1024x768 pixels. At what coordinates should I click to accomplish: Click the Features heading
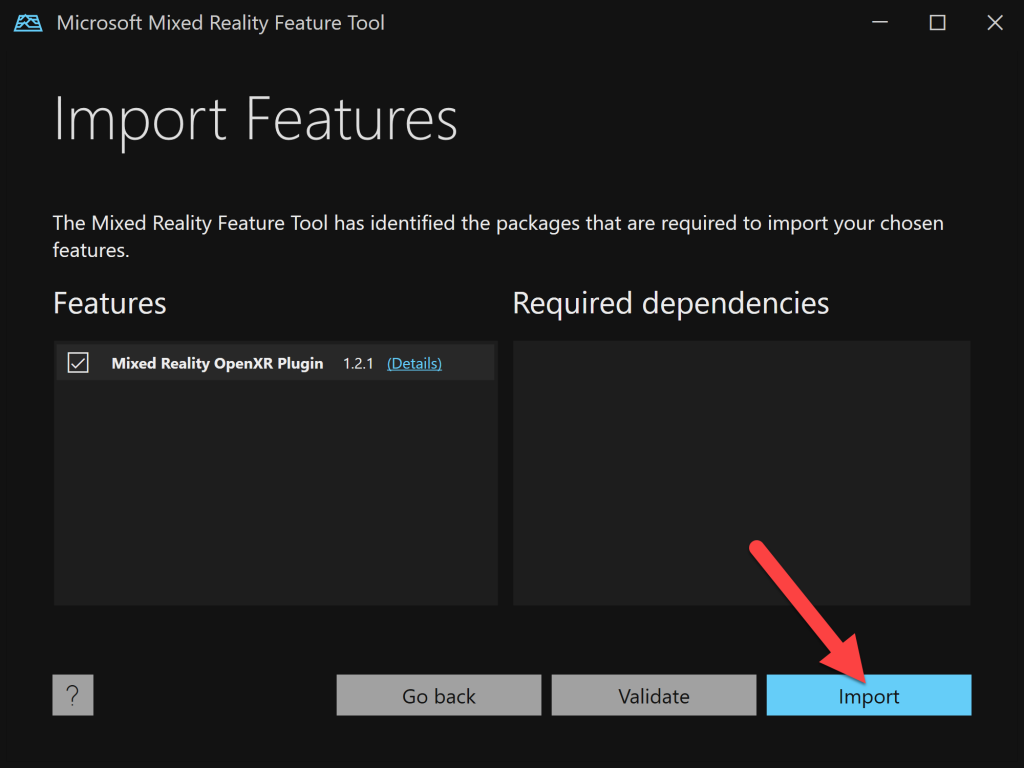click(x=110, y=303)
